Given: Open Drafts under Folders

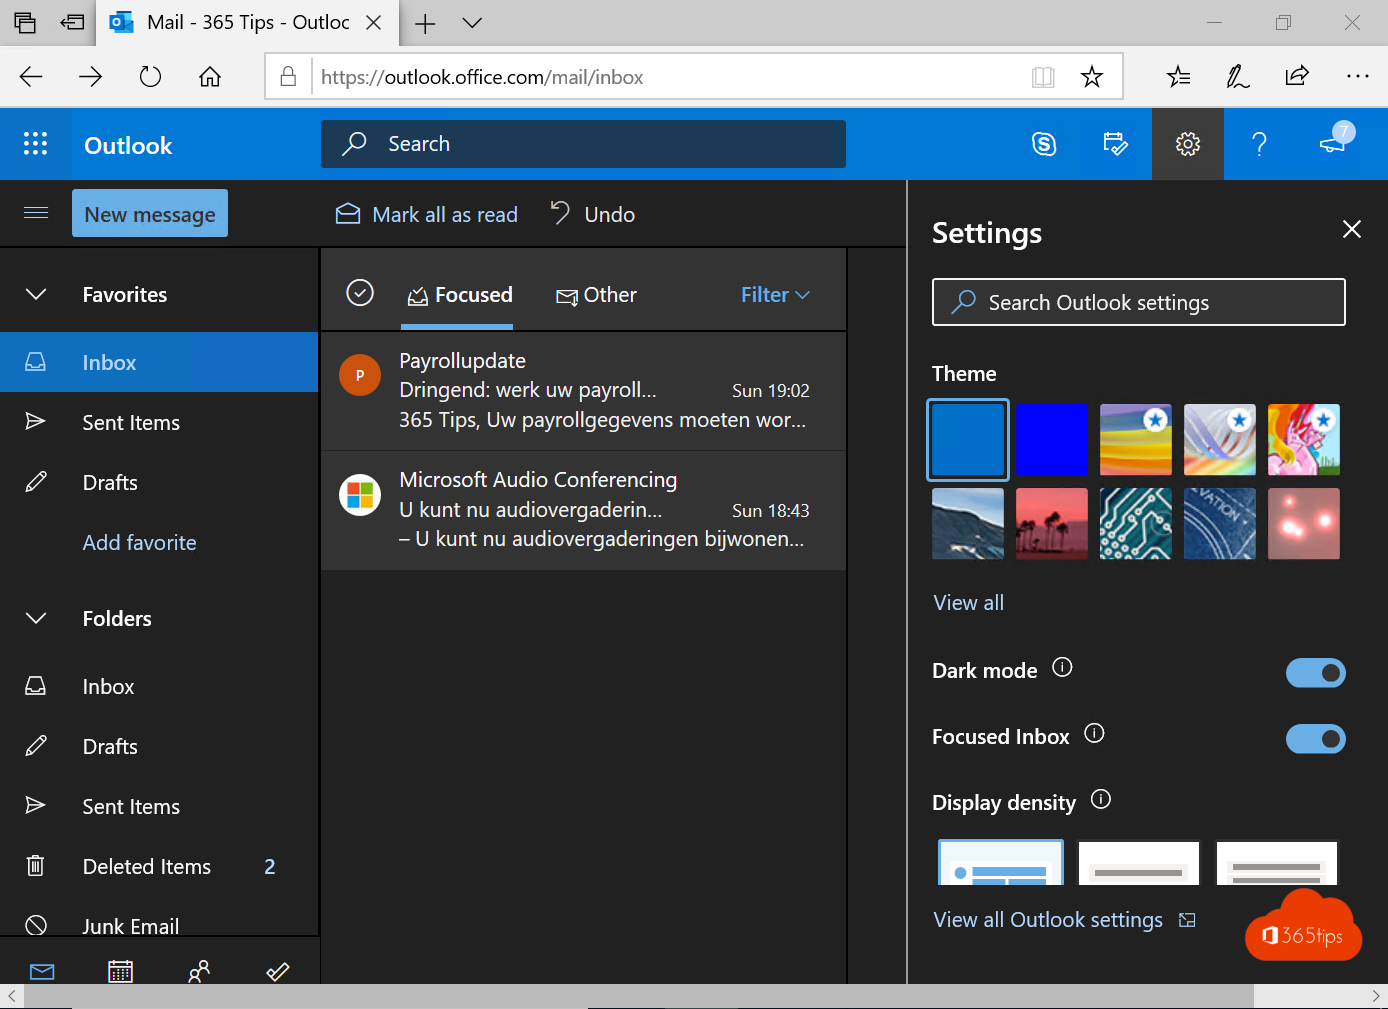Looking at the screenshot, I should [159, 746].
